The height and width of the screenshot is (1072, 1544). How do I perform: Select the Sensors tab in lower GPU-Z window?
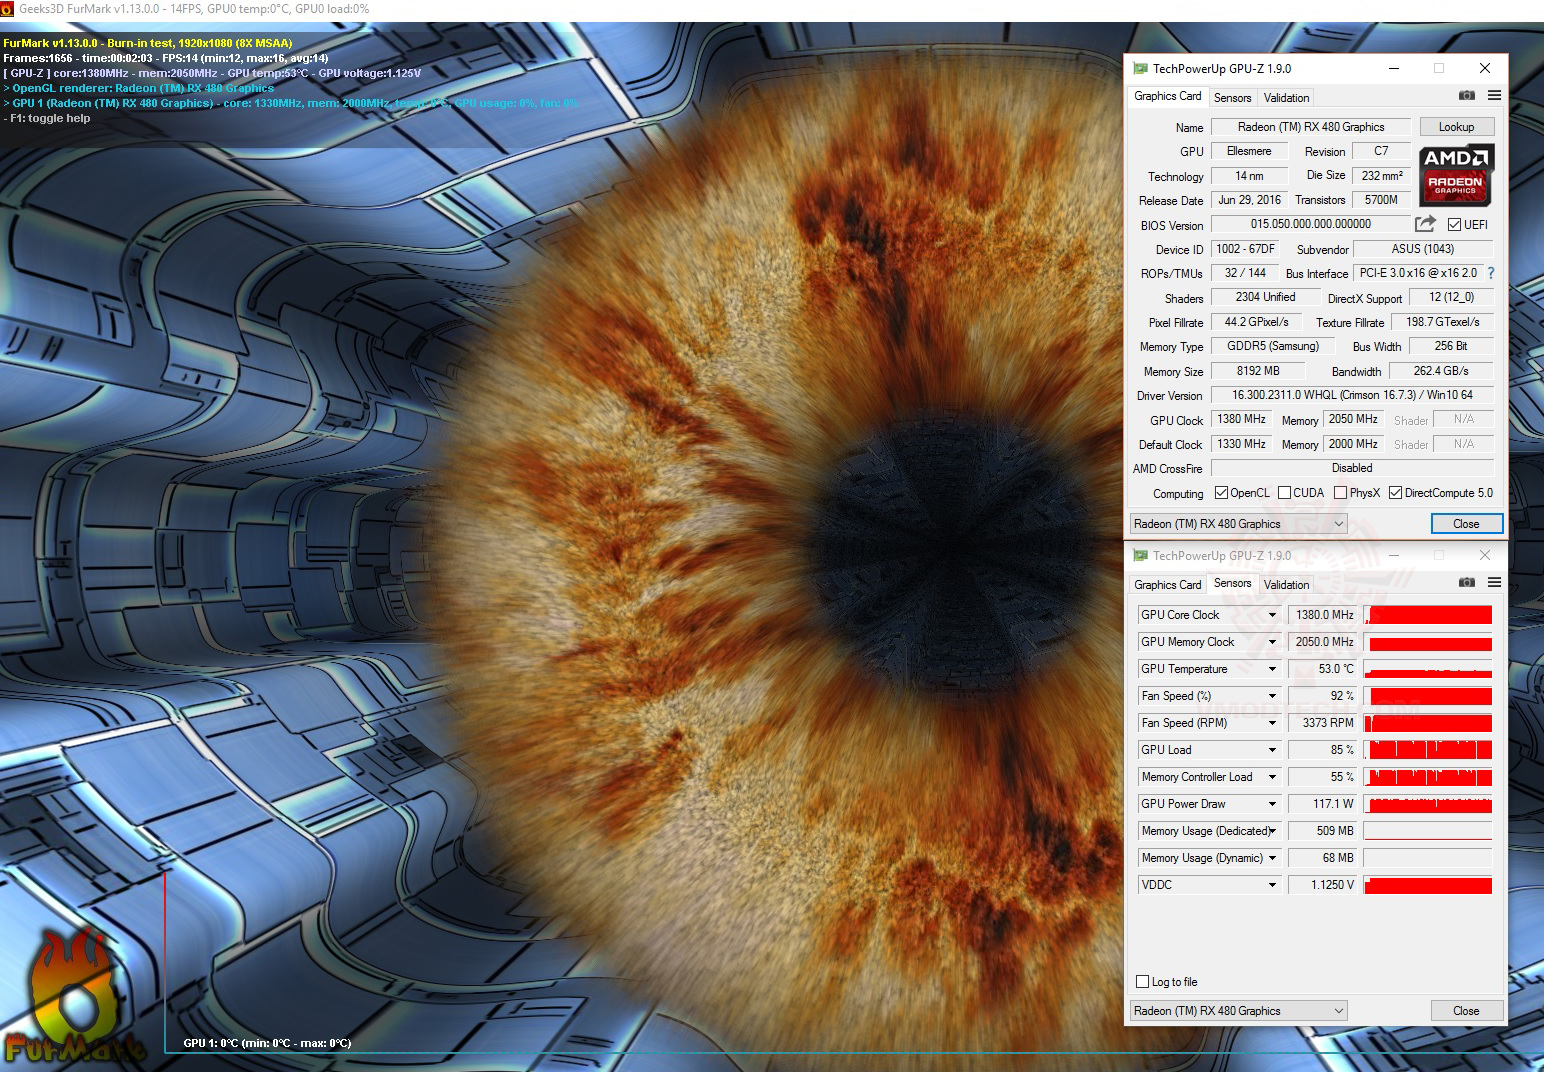click(1232, 583)
